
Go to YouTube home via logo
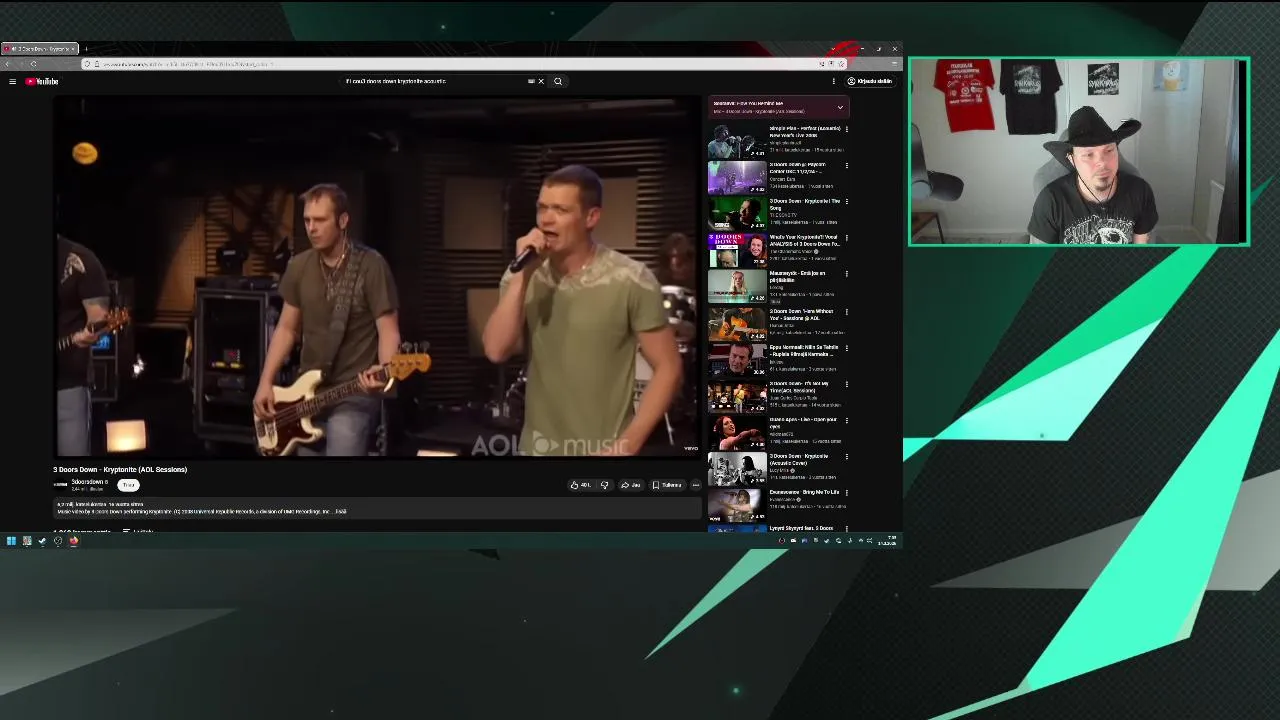coord(43,81)
